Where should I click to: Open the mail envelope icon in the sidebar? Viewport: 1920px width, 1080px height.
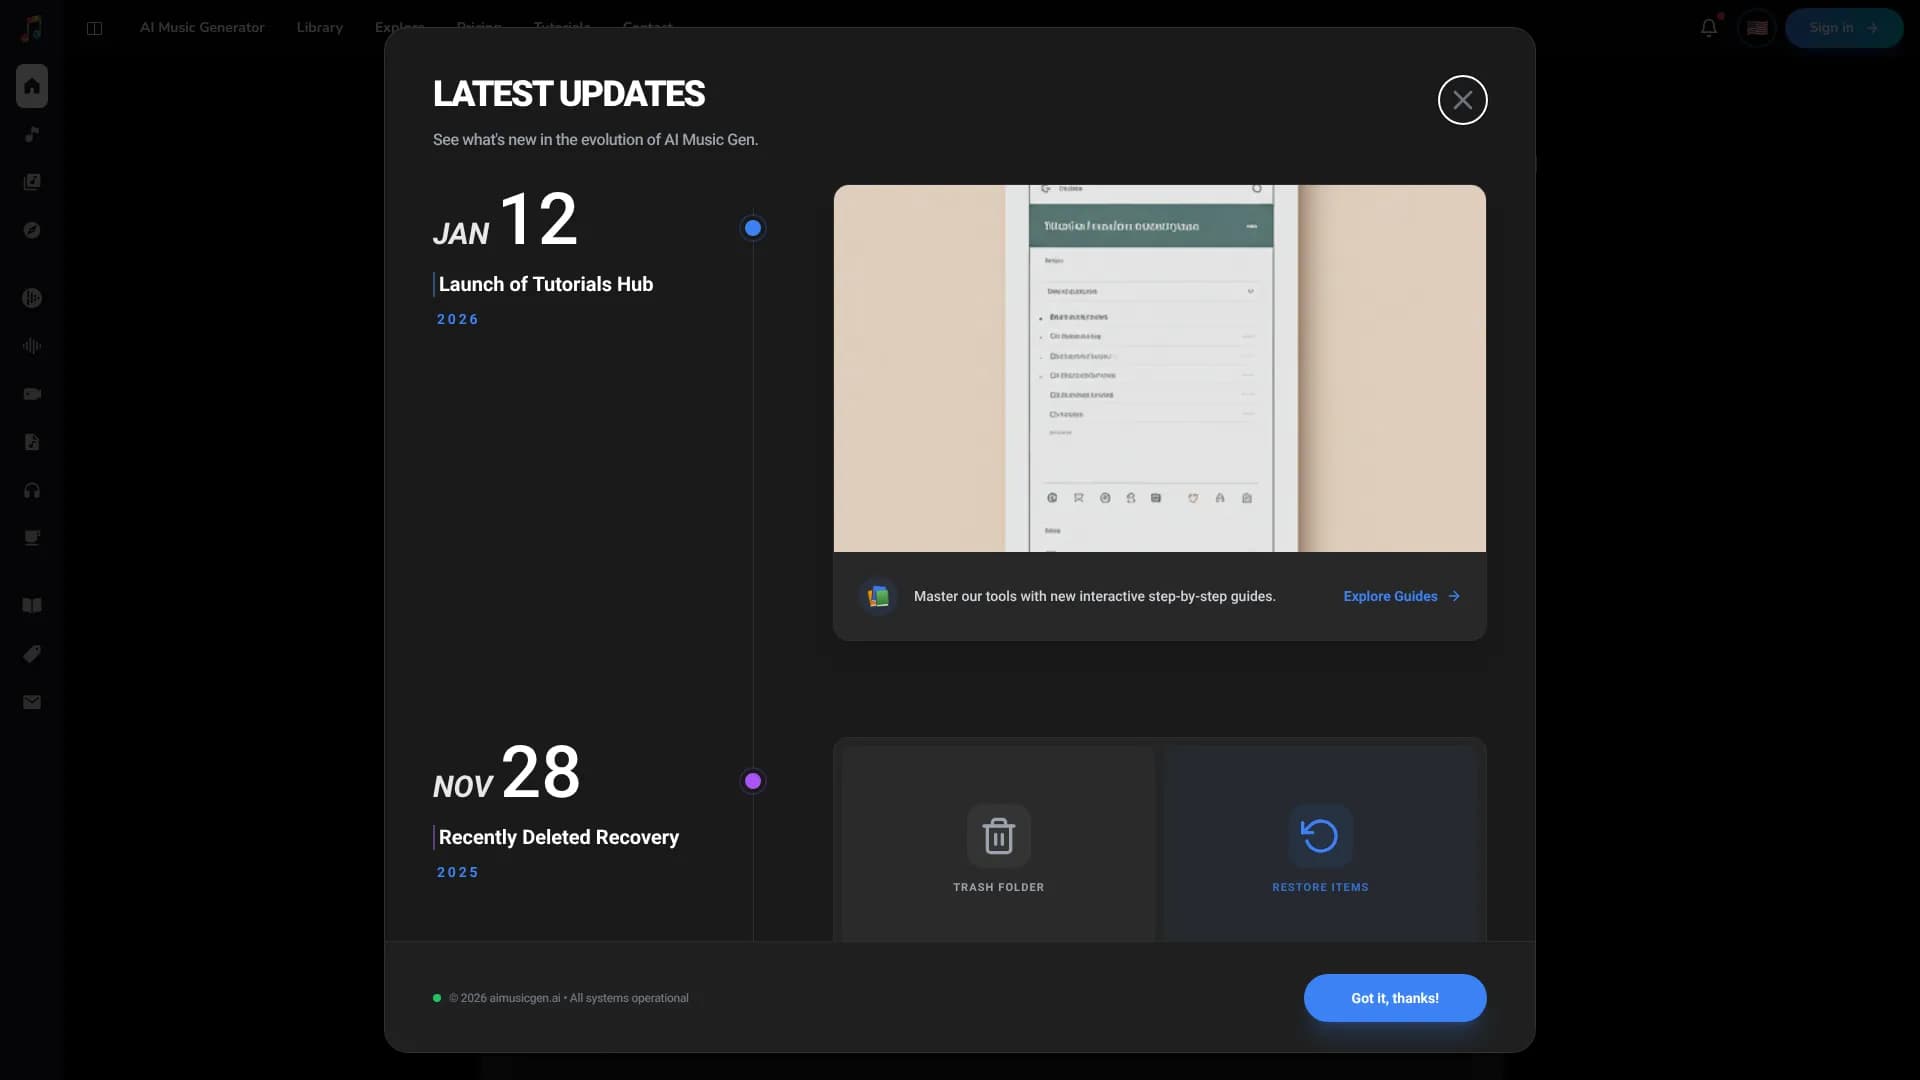coord(32,701)
